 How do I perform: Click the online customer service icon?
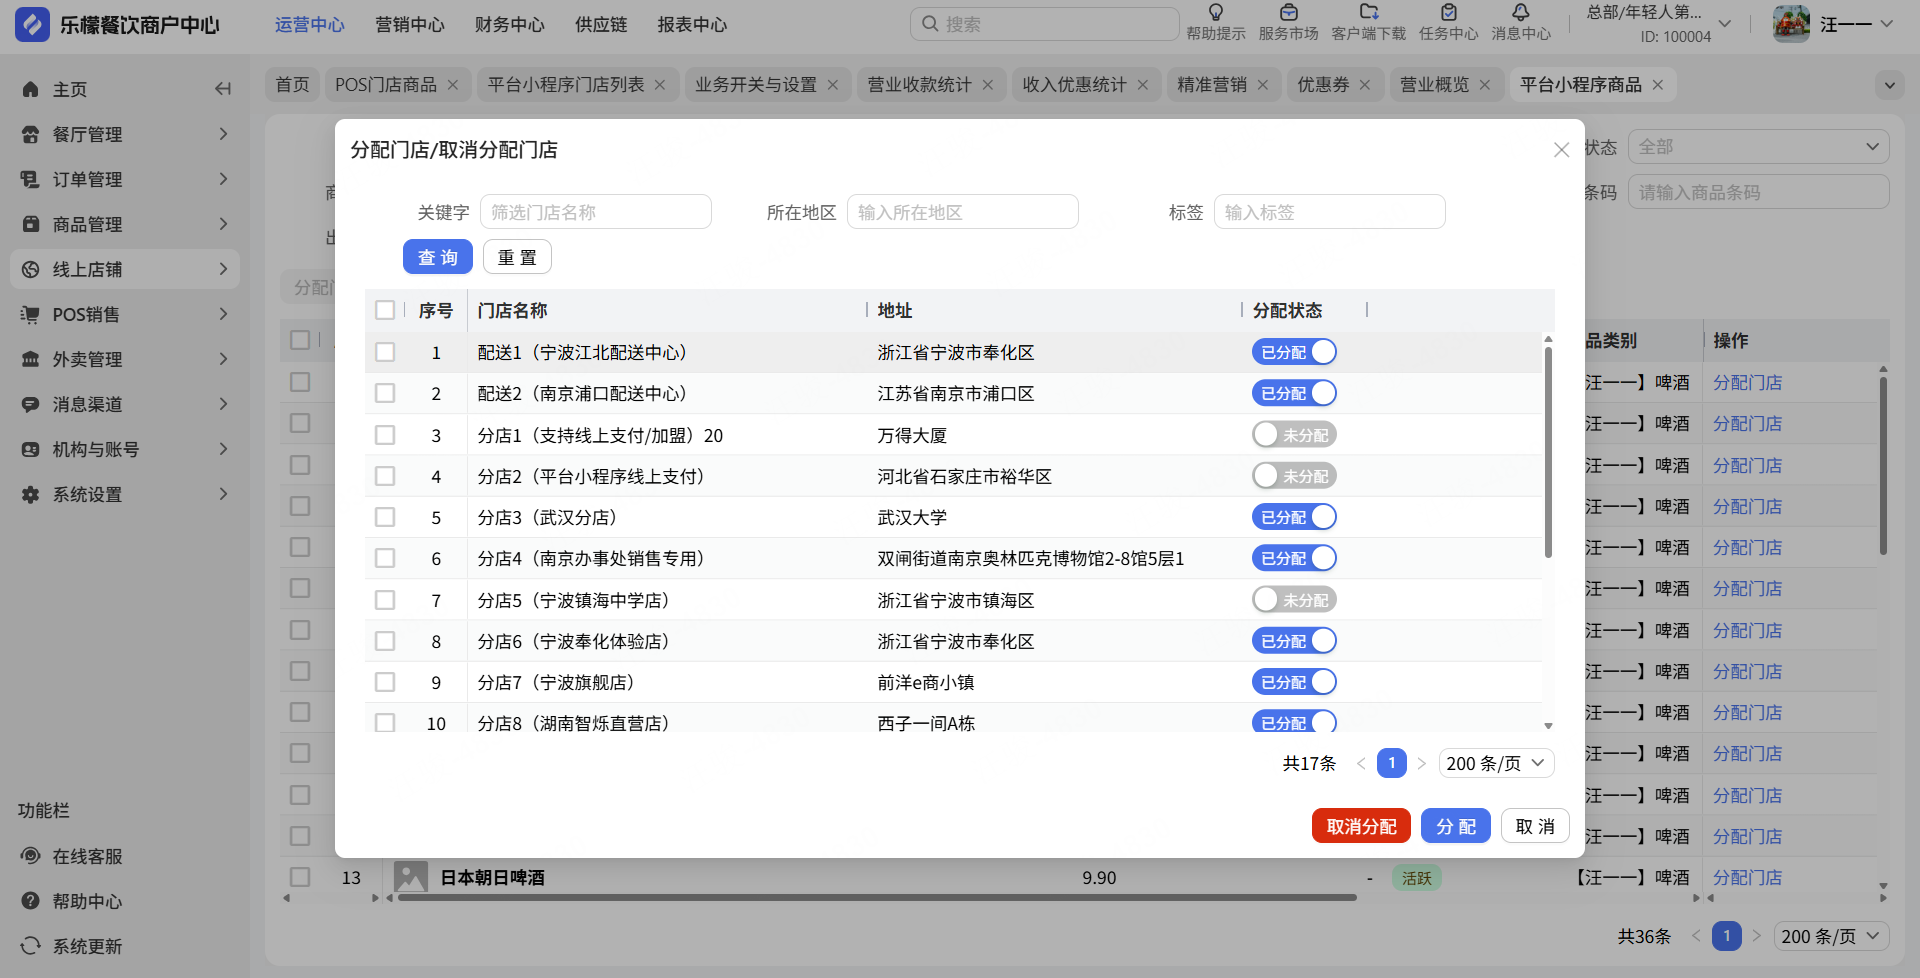coord(31,856)
